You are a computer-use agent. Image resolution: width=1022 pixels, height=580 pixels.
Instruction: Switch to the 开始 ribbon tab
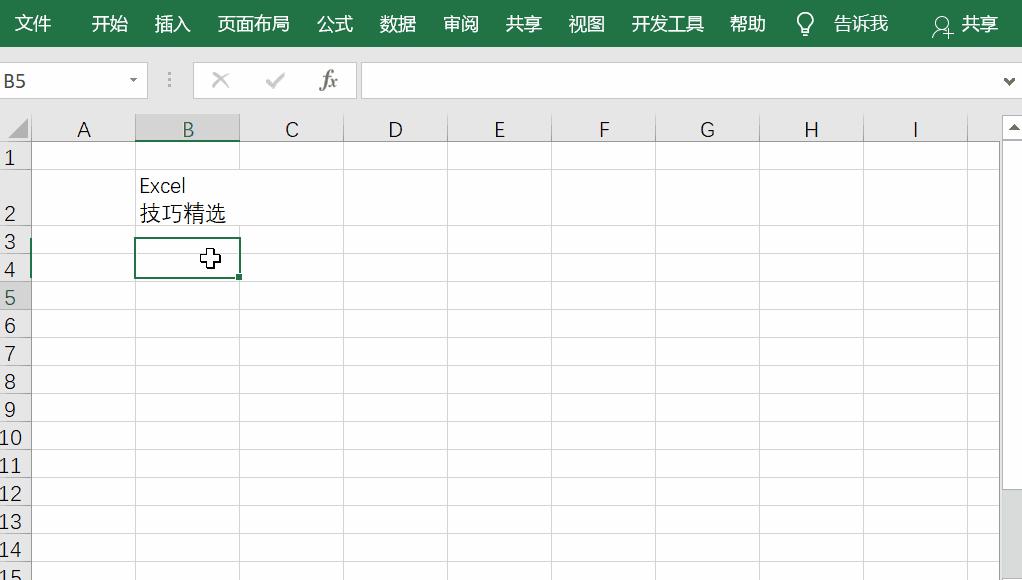108,23
